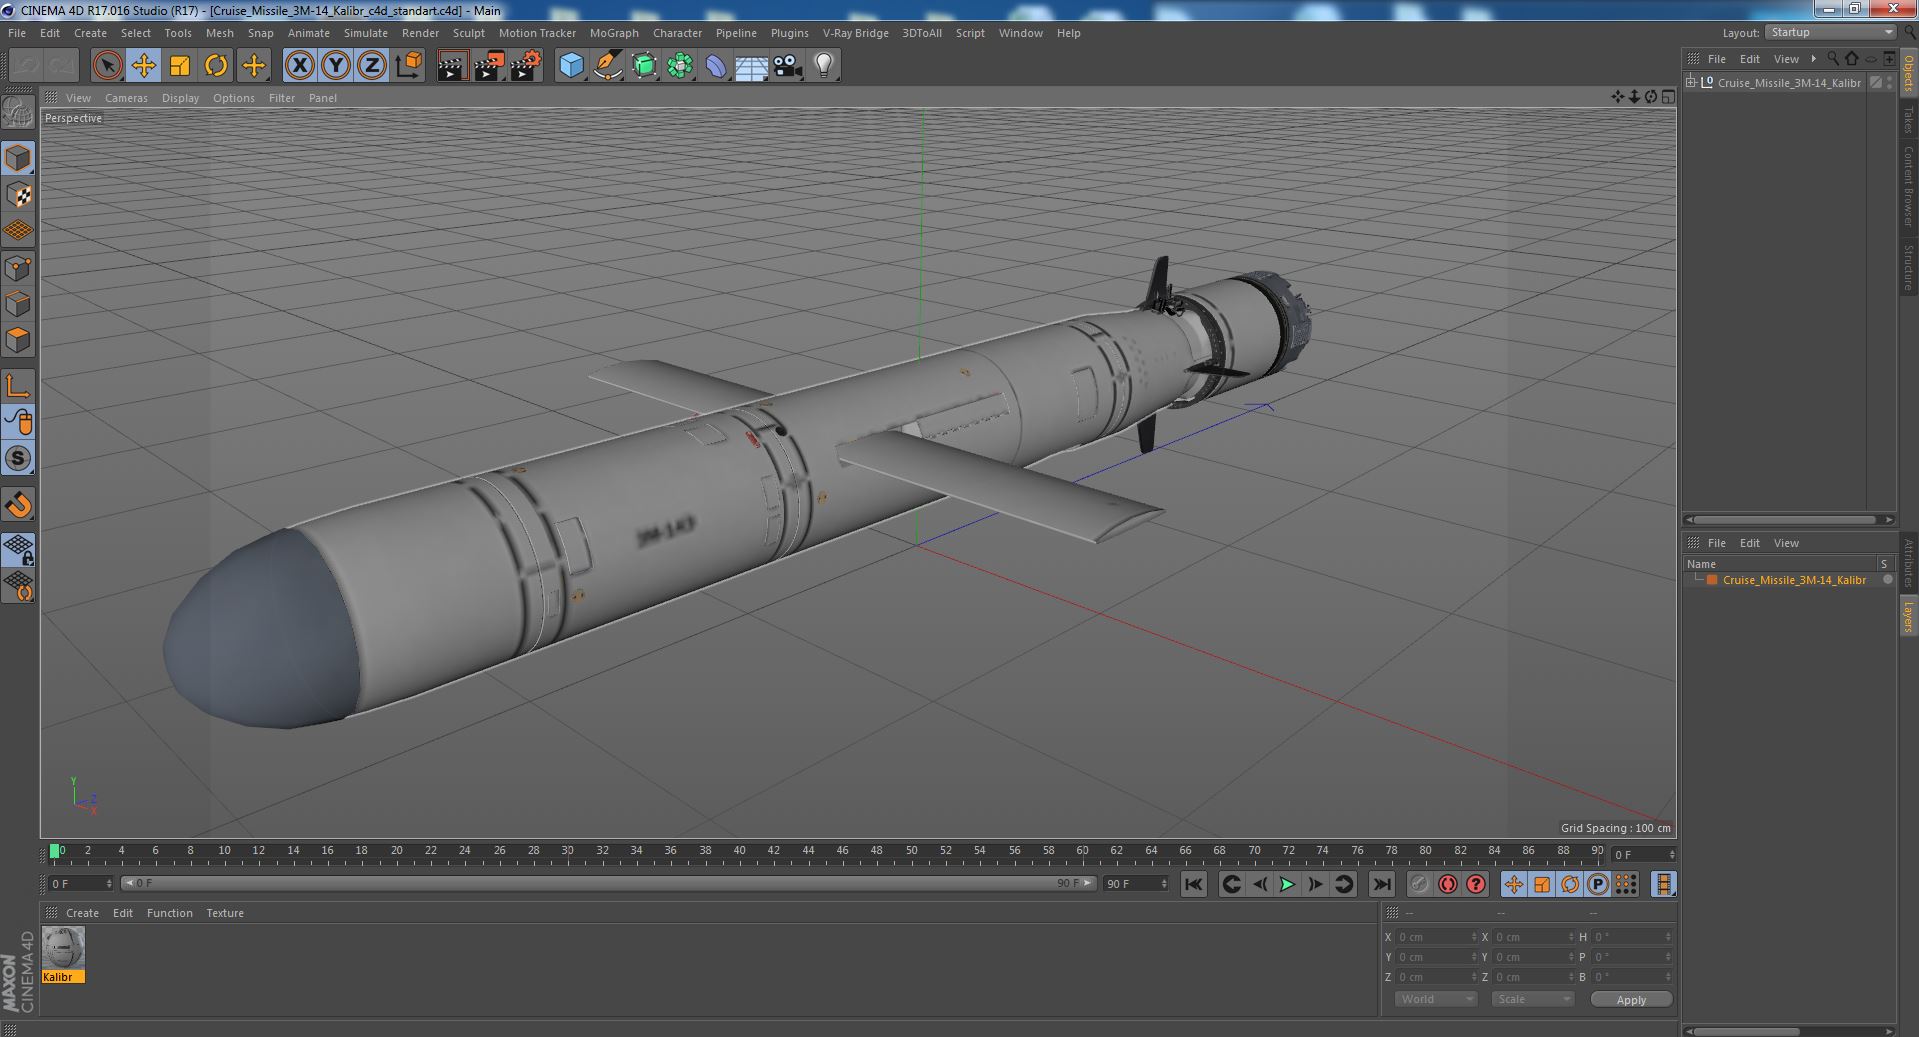Image resolution: width=1919 pixels, height=1037 pixels.
Task: Open the File menu
Action: [x=17, y=33]
